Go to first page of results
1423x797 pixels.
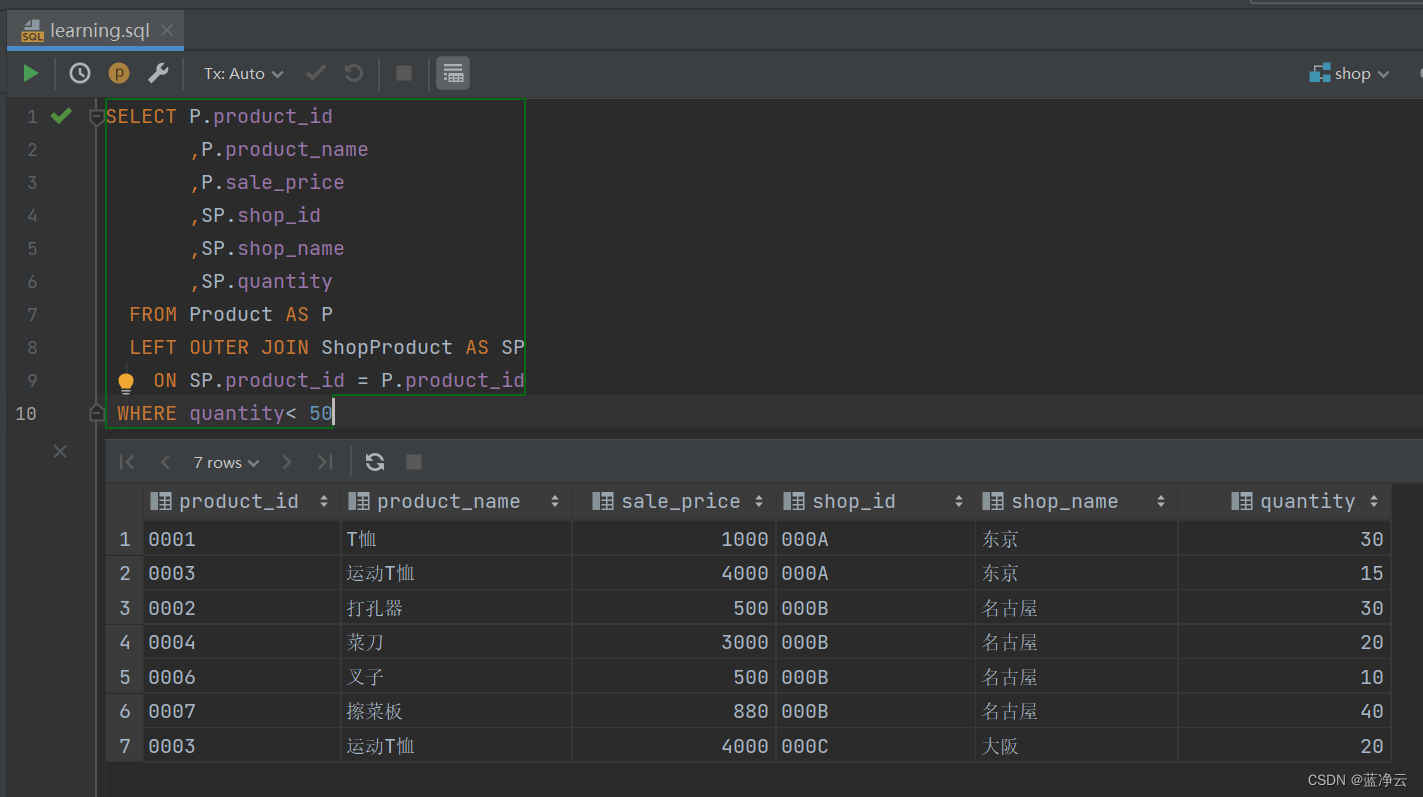click(x=127, y=462)
